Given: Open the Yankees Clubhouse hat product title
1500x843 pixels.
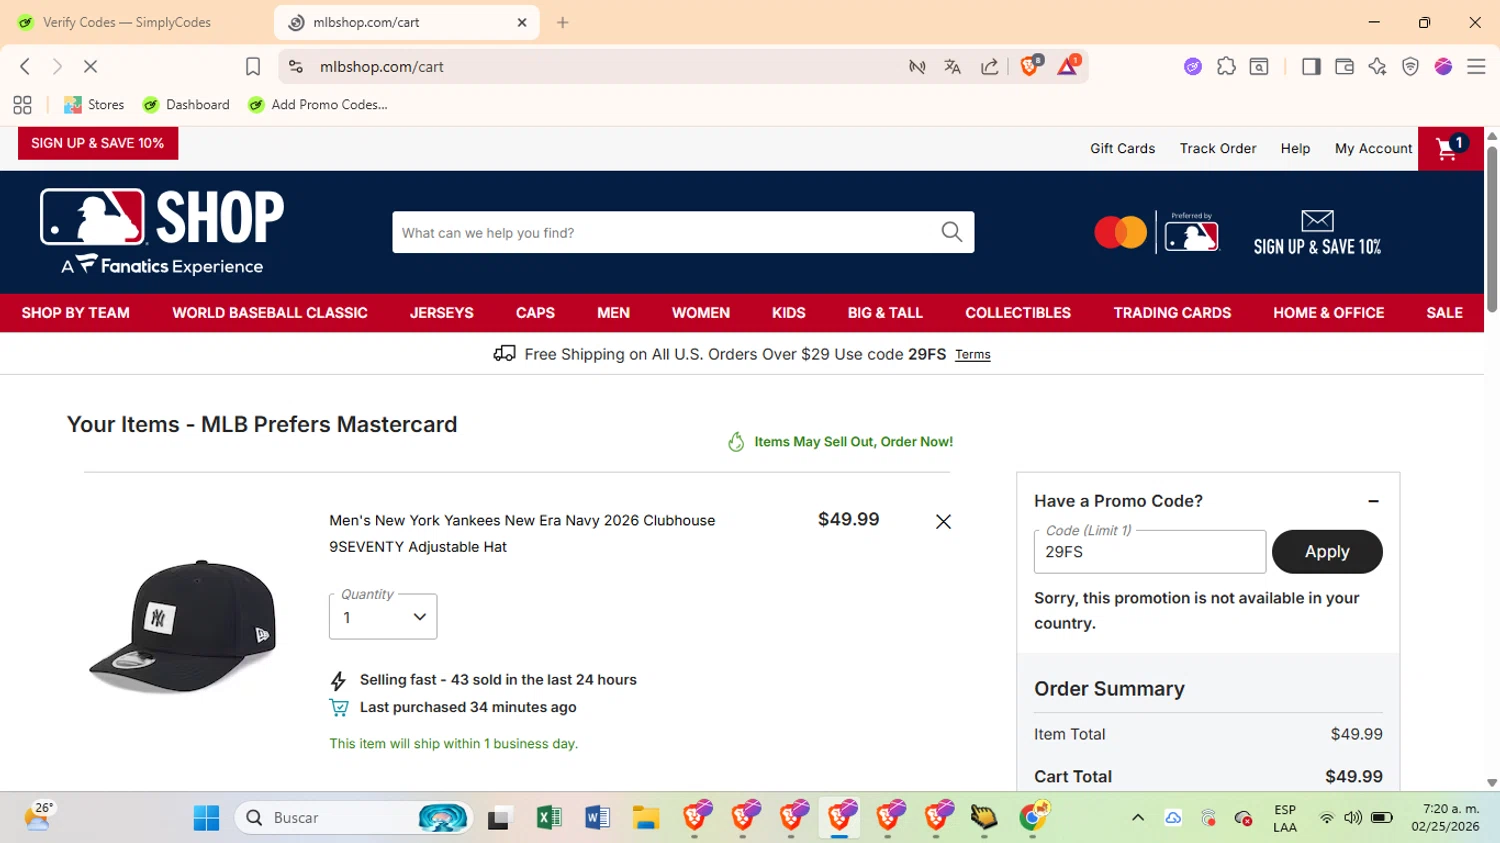Looking at the screenshot, I should click(x=522, y=534).
